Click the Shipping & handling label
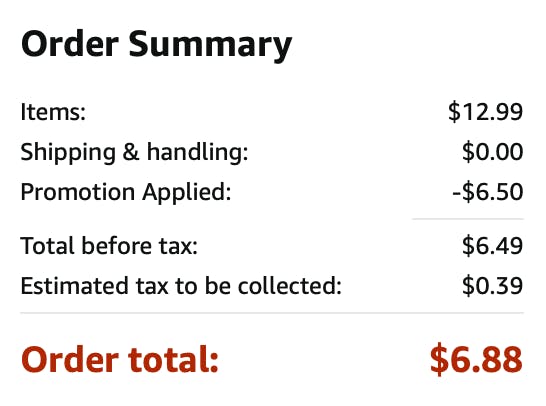The image size is (546, 406). coord(134,152)
